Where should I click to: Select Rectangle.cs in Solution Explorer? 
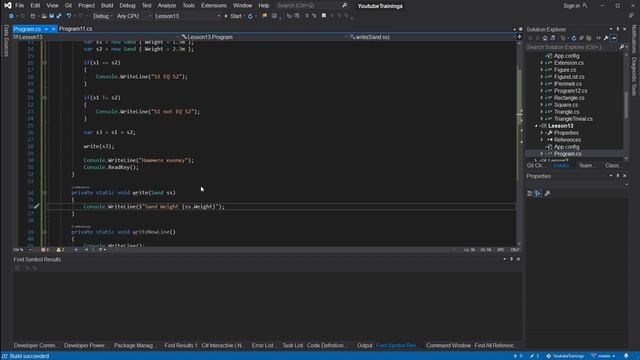click(x=569, y=98)
